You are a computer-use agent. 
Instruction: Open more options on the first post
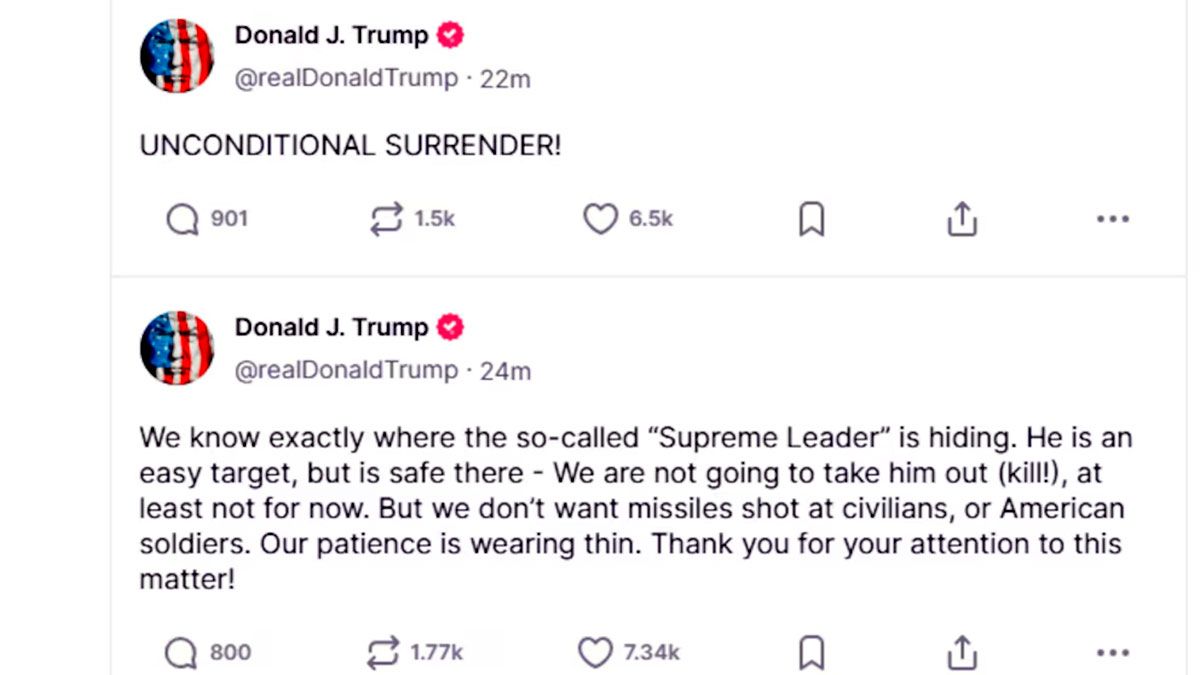click(x=1112, y=219)
